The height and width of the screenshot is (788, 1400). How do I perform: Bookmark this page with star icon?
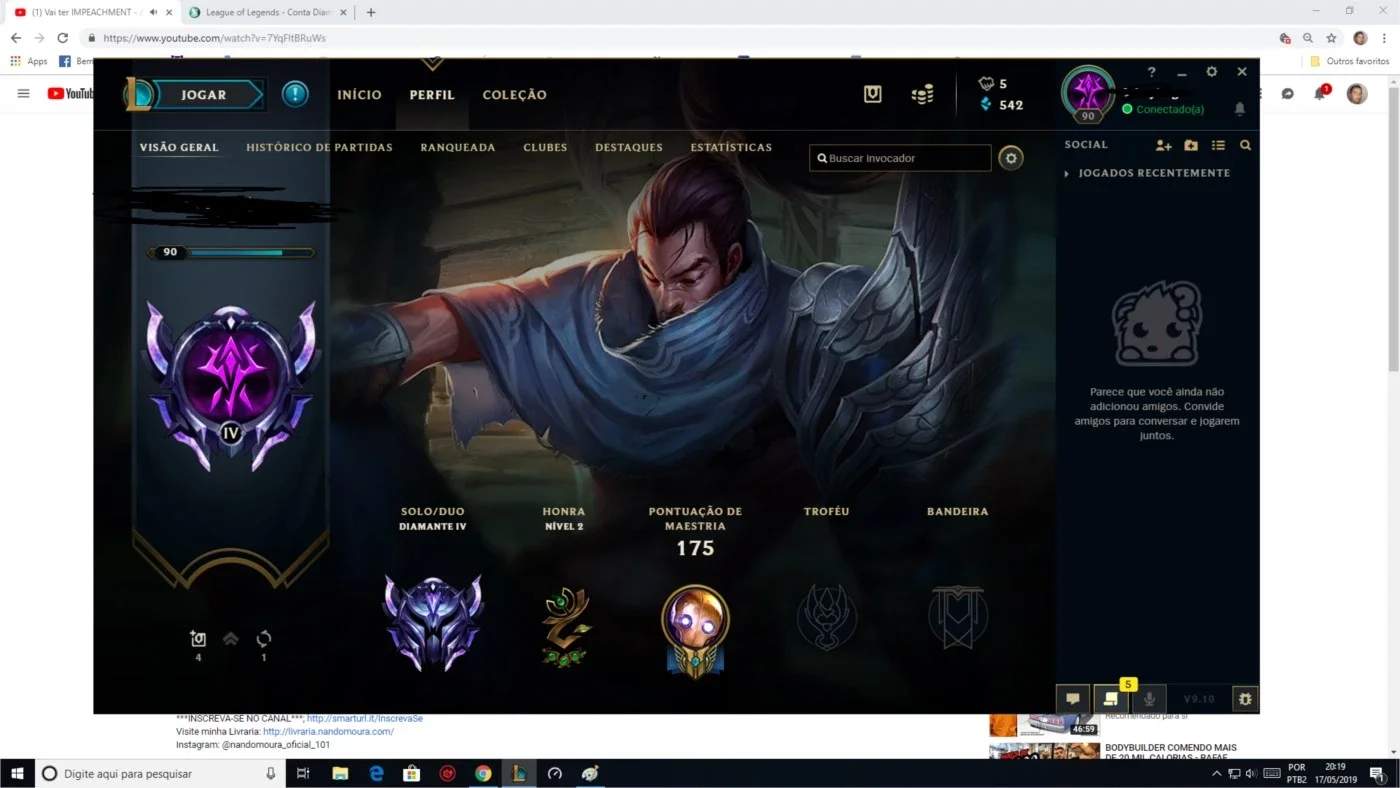point(1332,38)
